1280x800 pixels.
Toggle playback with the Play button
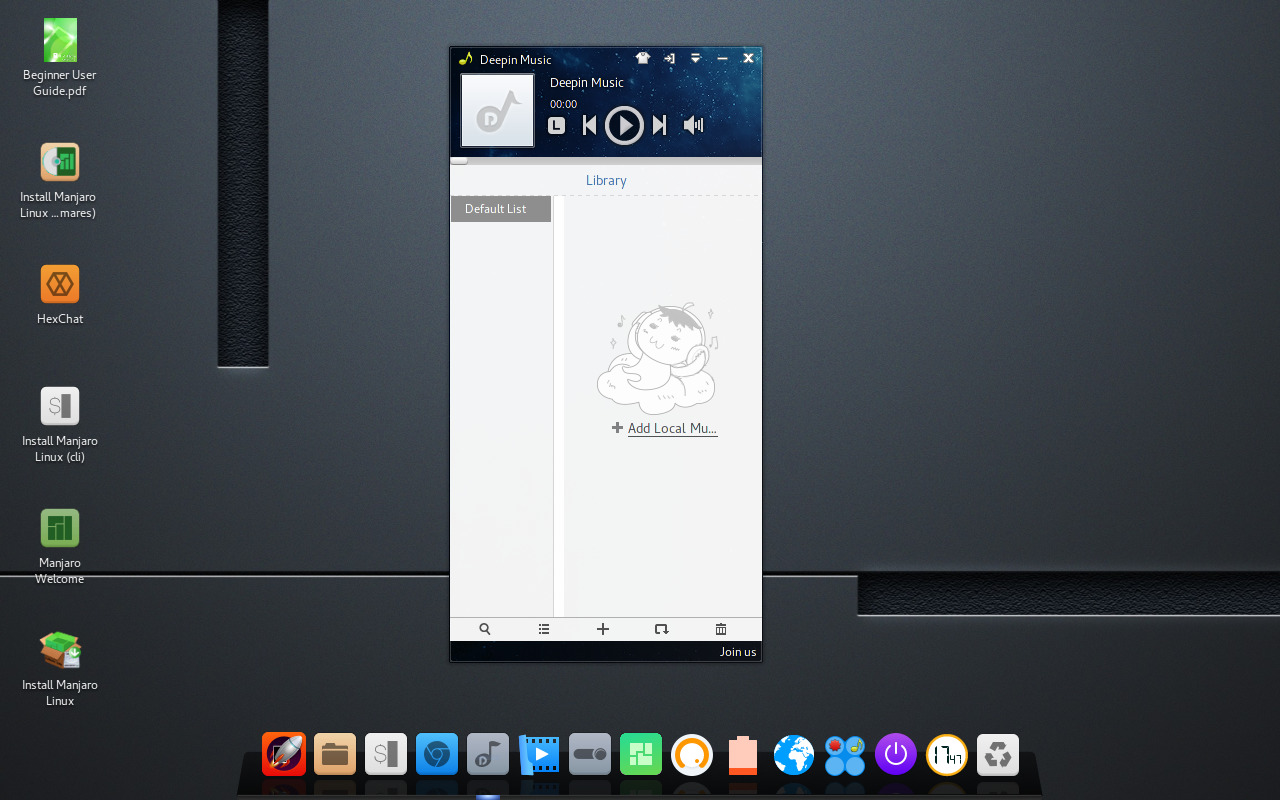point(624,124)
